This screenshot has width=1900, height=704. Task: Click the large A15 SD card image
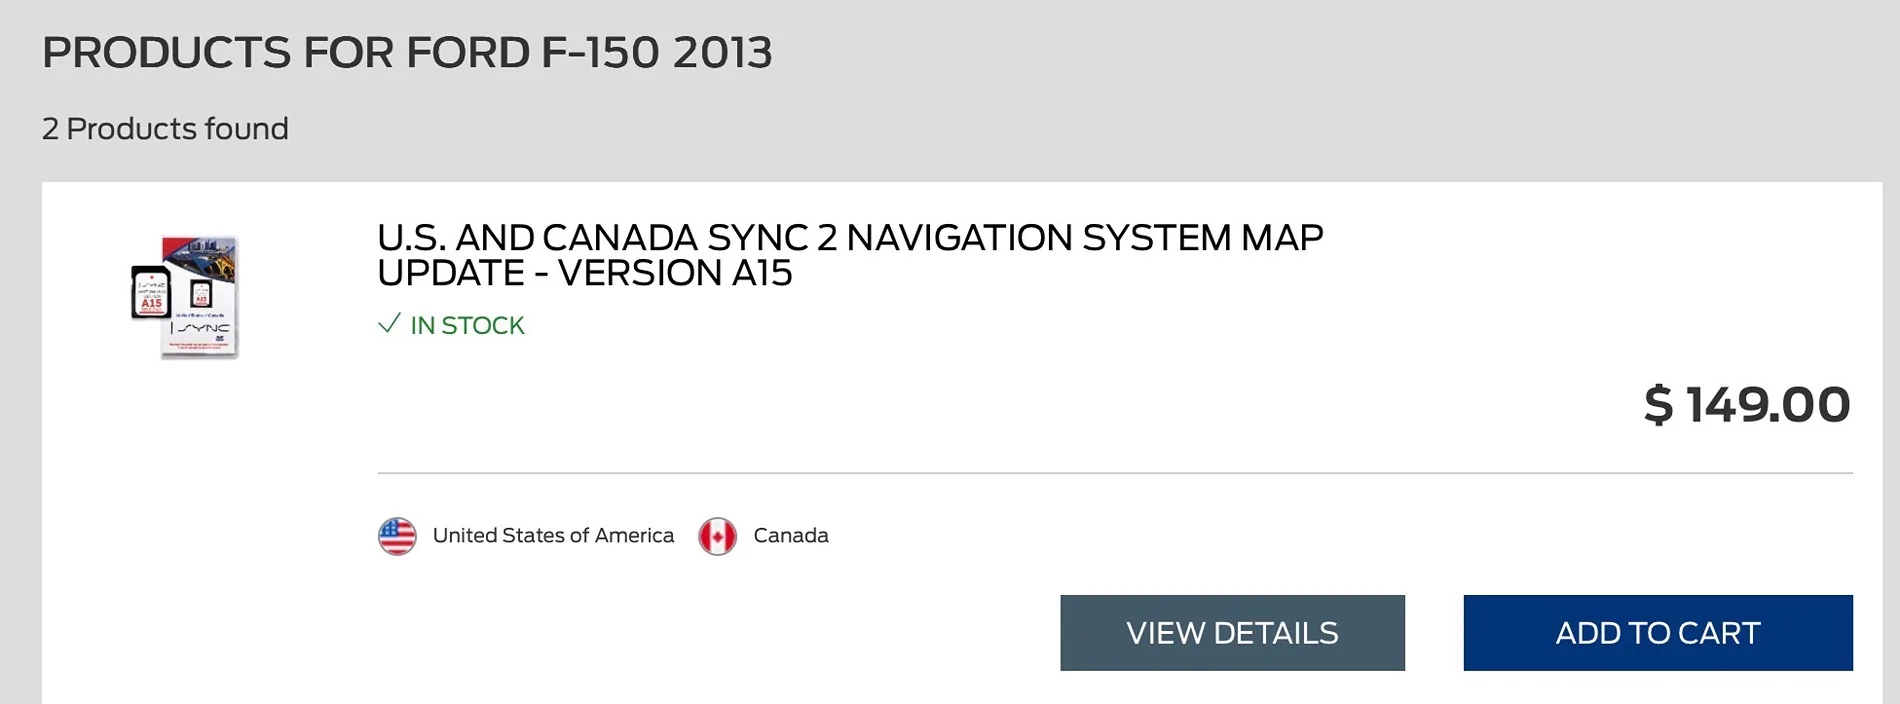pyautogui.click(x=151, y=293)
